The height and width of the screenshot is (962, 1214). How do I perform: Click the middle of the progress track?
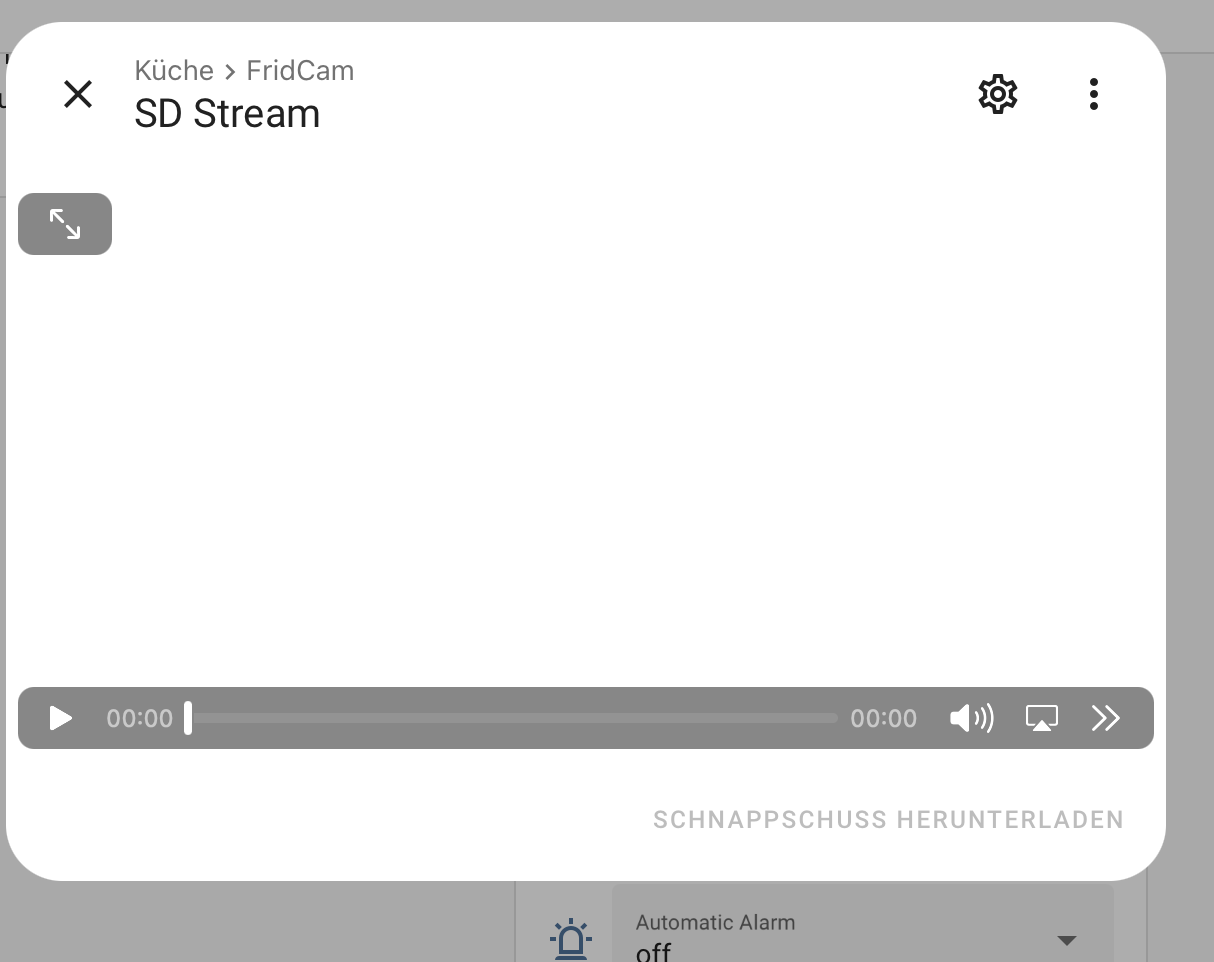512,718
